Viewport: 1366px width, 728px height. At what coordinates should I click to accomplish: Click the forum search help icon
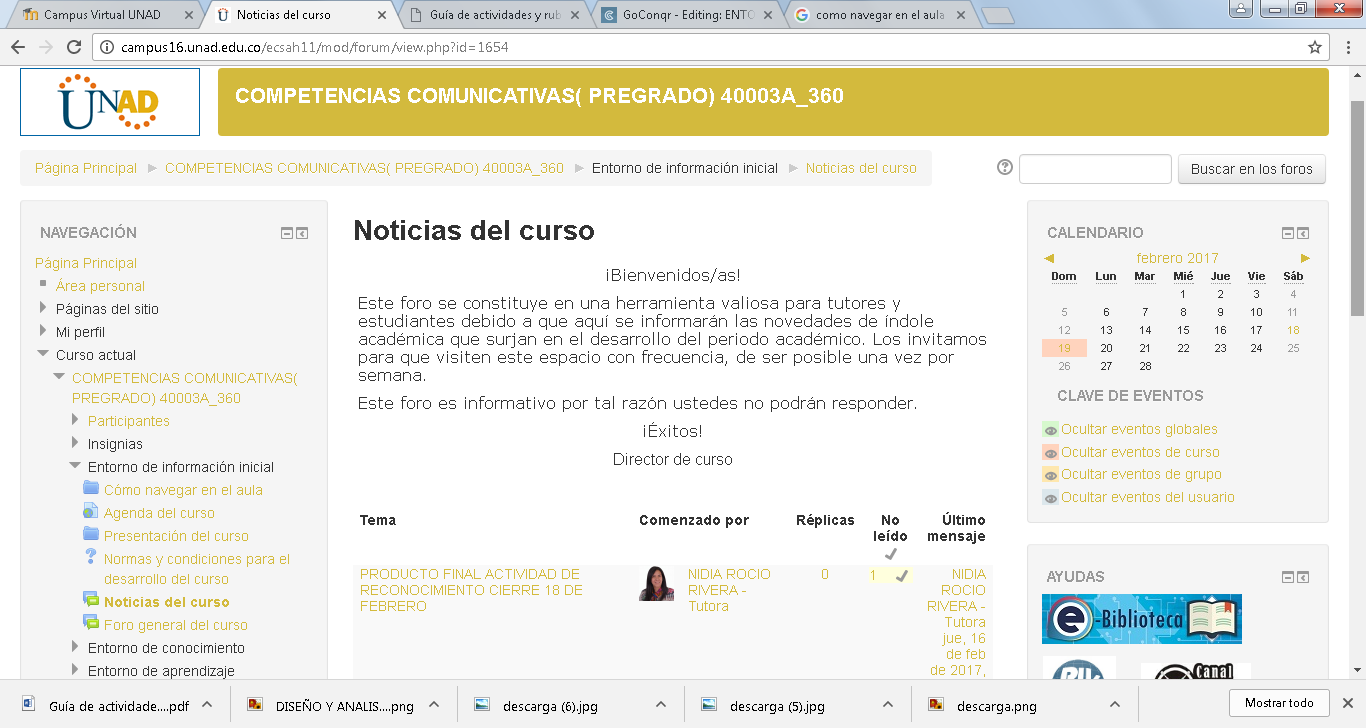coord(1005,168)
